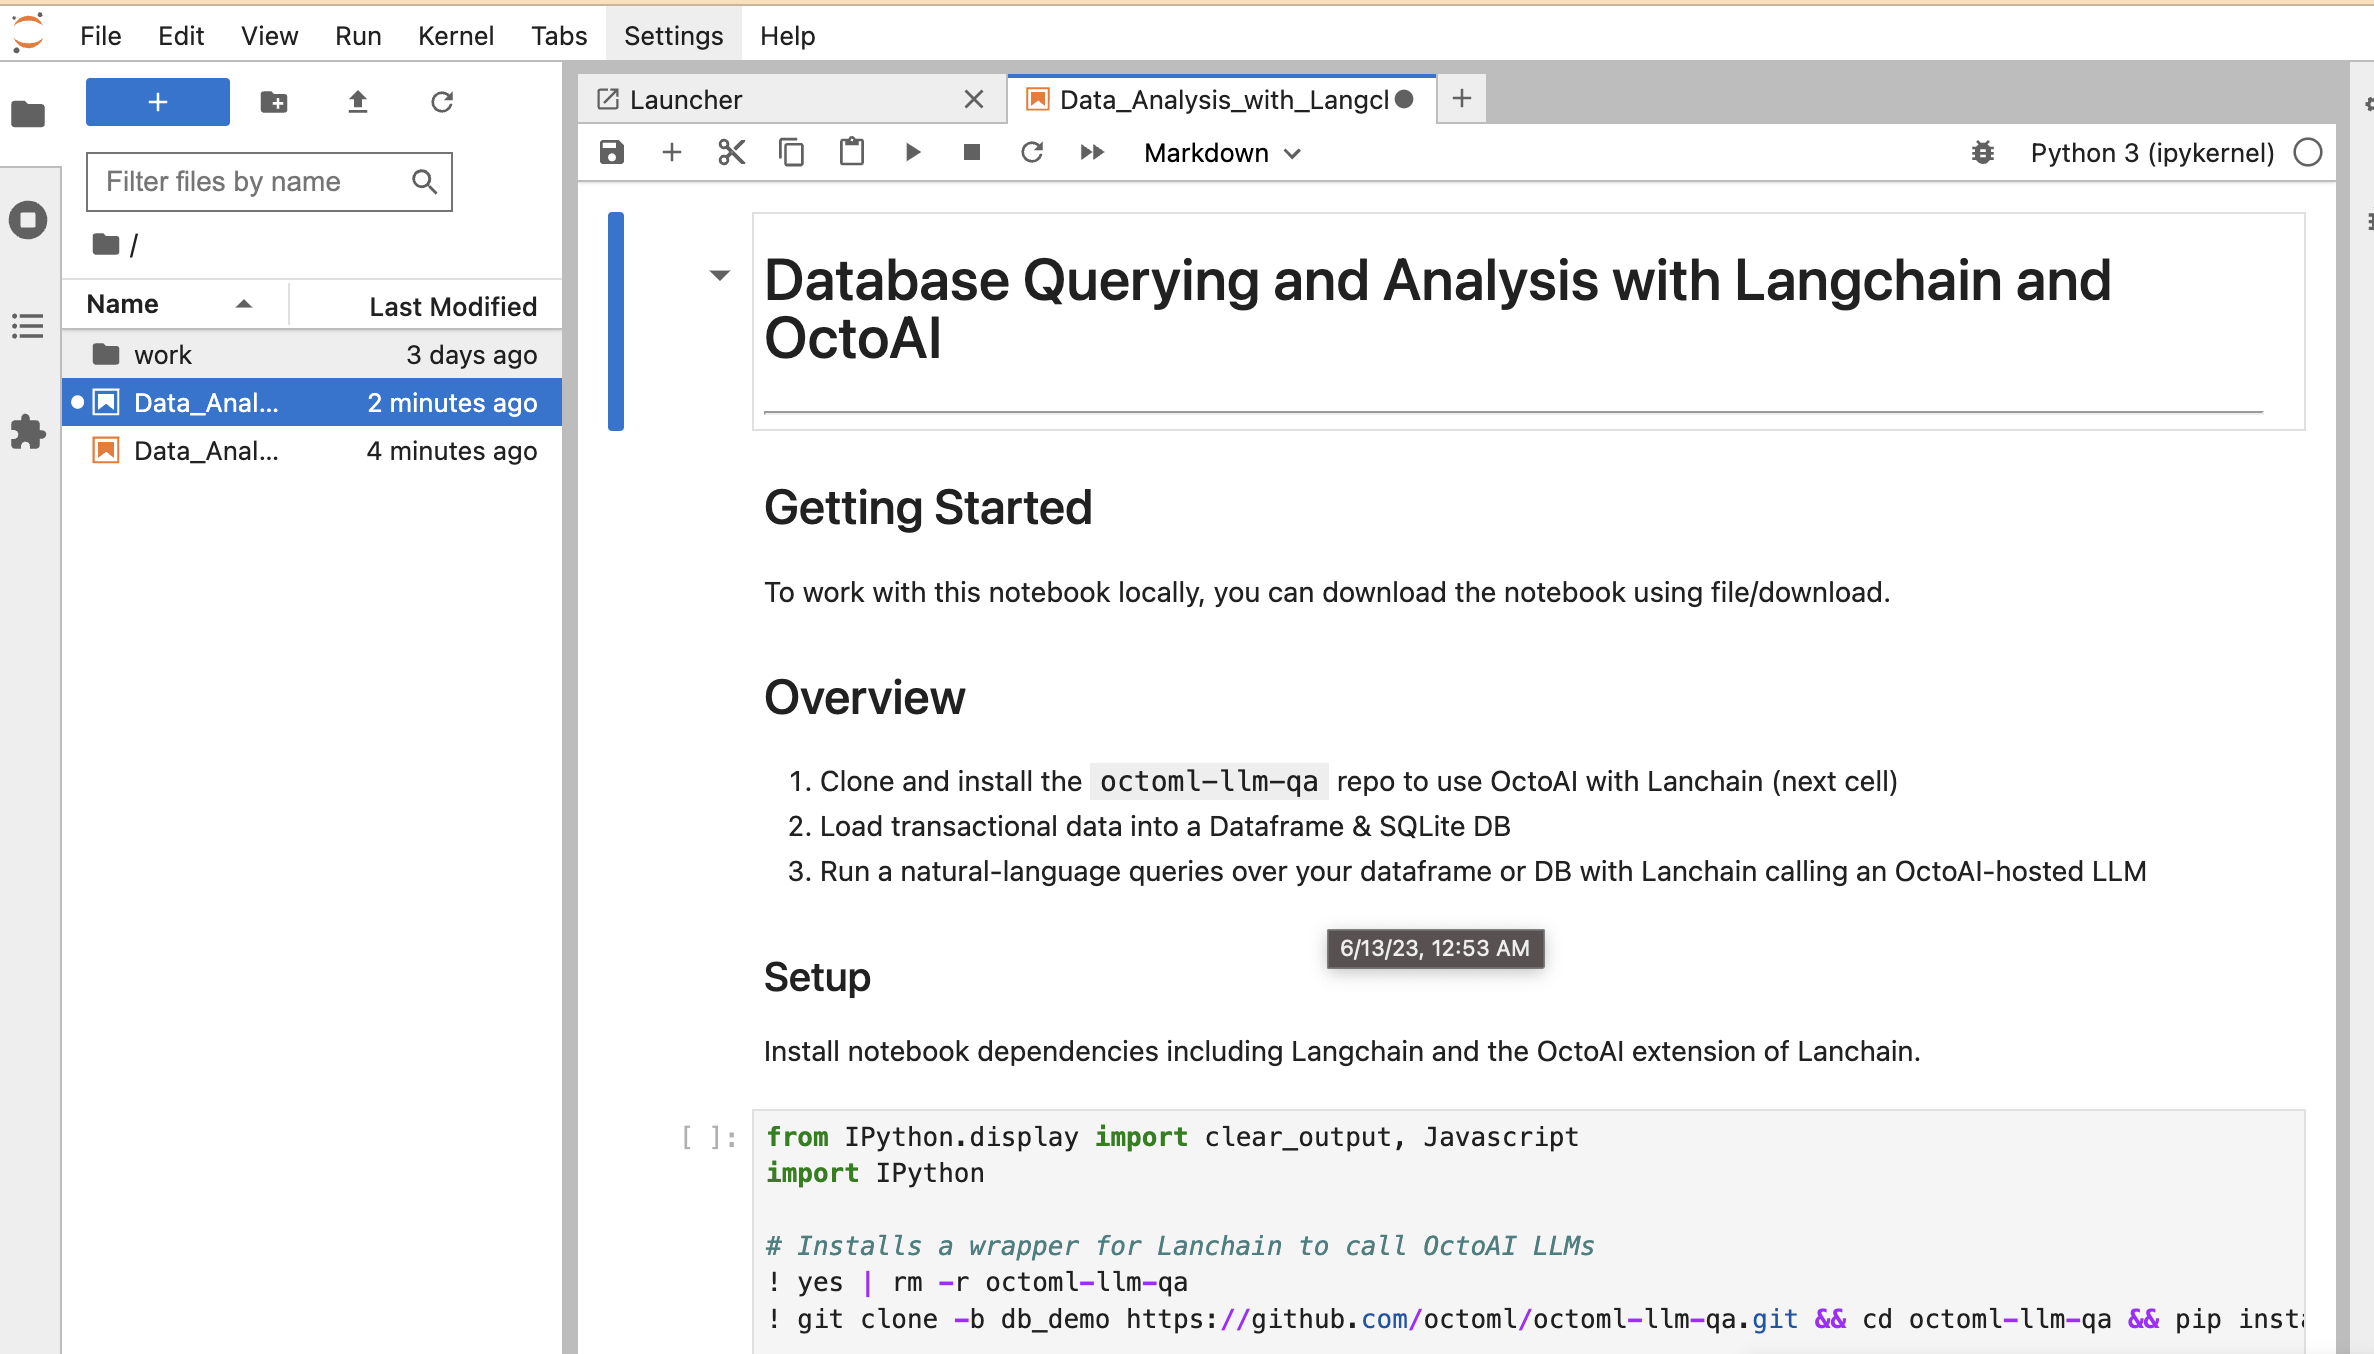This screenshot has height=1354, width=2374.
Task: Interrupt the kernel with the stop button
Action: 971,152
